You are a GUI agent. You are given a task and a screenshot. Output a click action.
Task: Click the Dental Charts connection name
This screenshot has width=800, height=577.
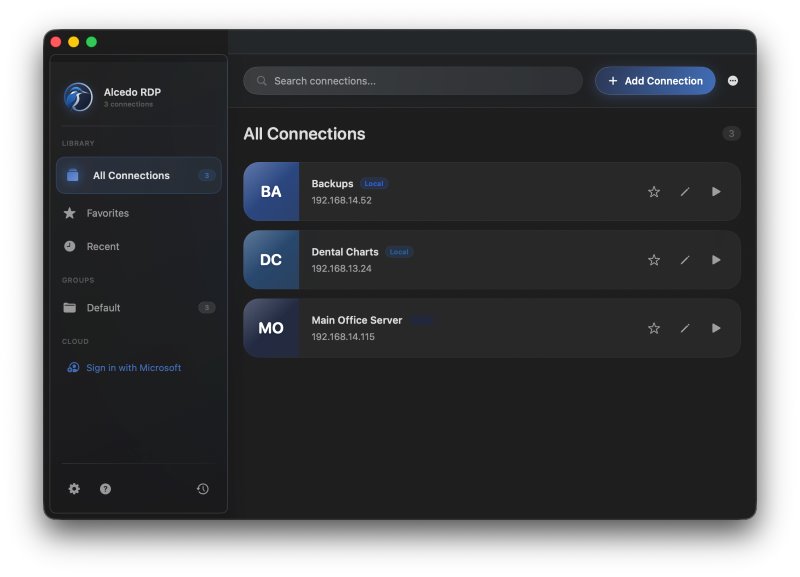click(345, 252)
